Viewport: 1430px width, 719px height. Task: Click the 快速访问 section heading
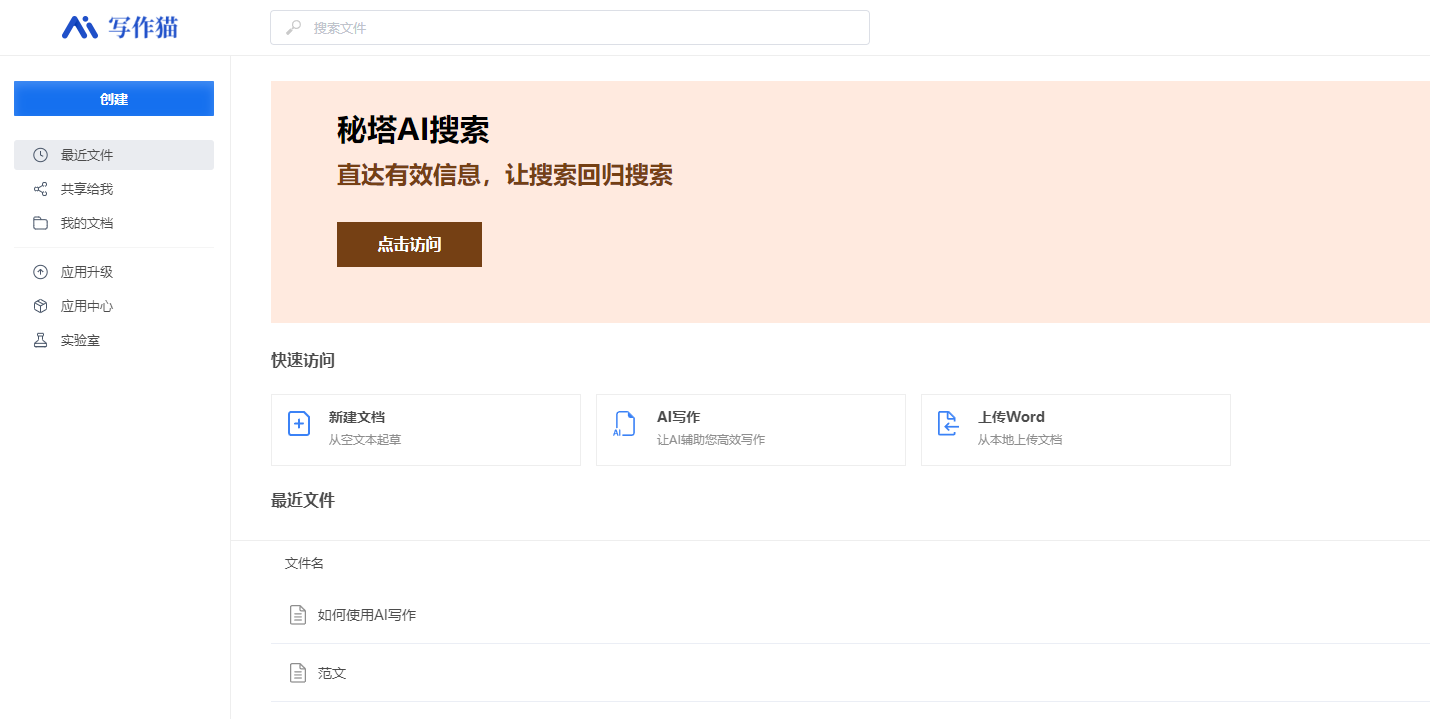pyautogui.click(x=303, y=360)
